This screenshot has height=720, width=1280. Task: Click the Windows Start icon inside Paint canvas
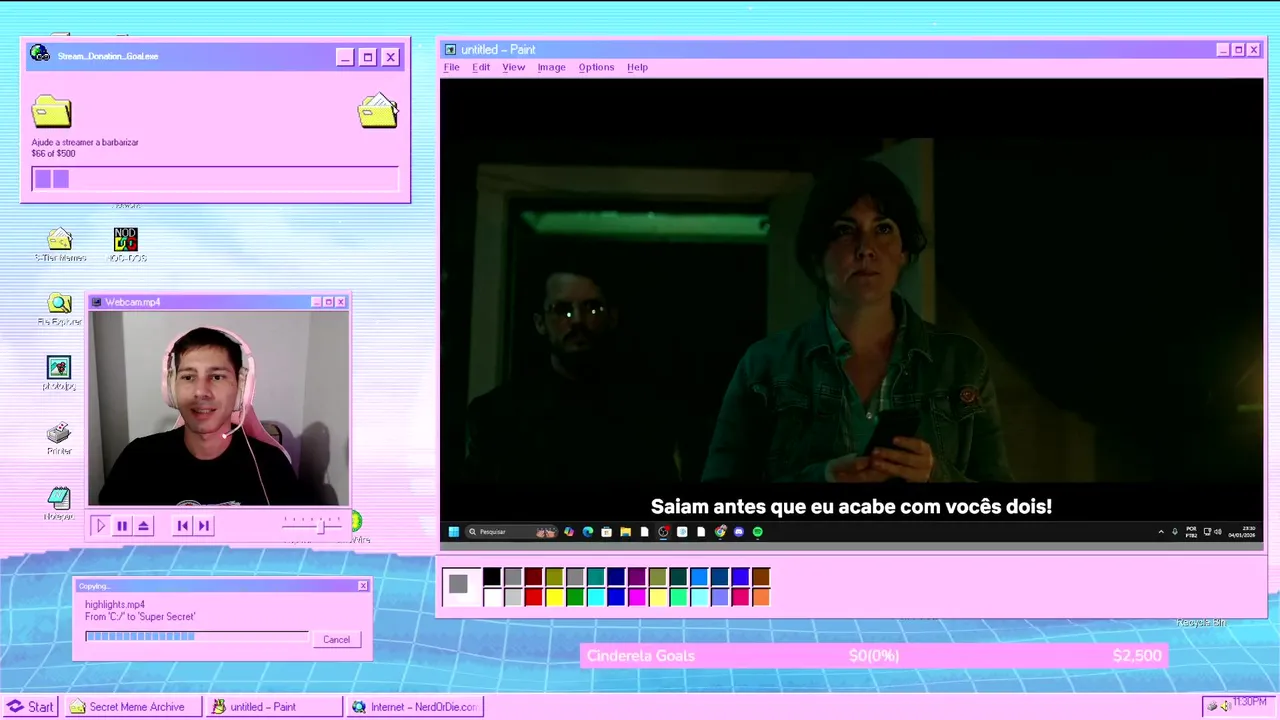[454, 532]
